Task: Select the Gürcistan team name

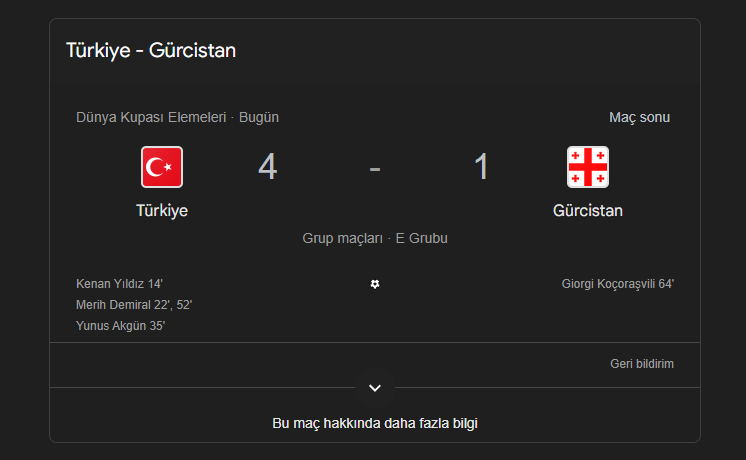Action: point(588,211)
